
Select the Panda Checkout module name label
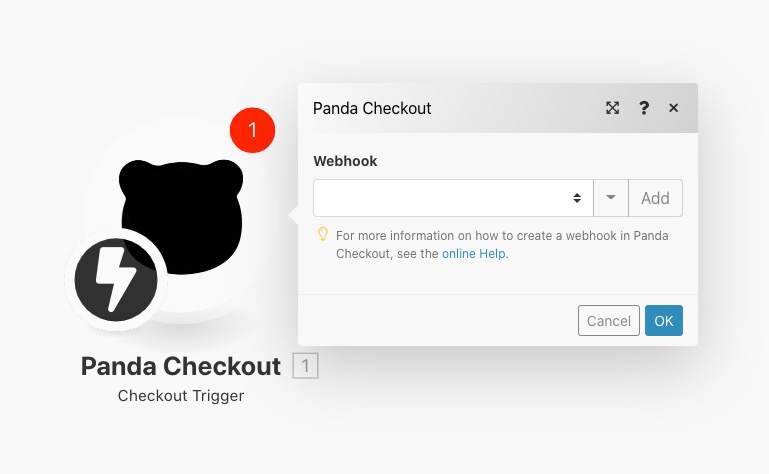click(x=181, y=366)
